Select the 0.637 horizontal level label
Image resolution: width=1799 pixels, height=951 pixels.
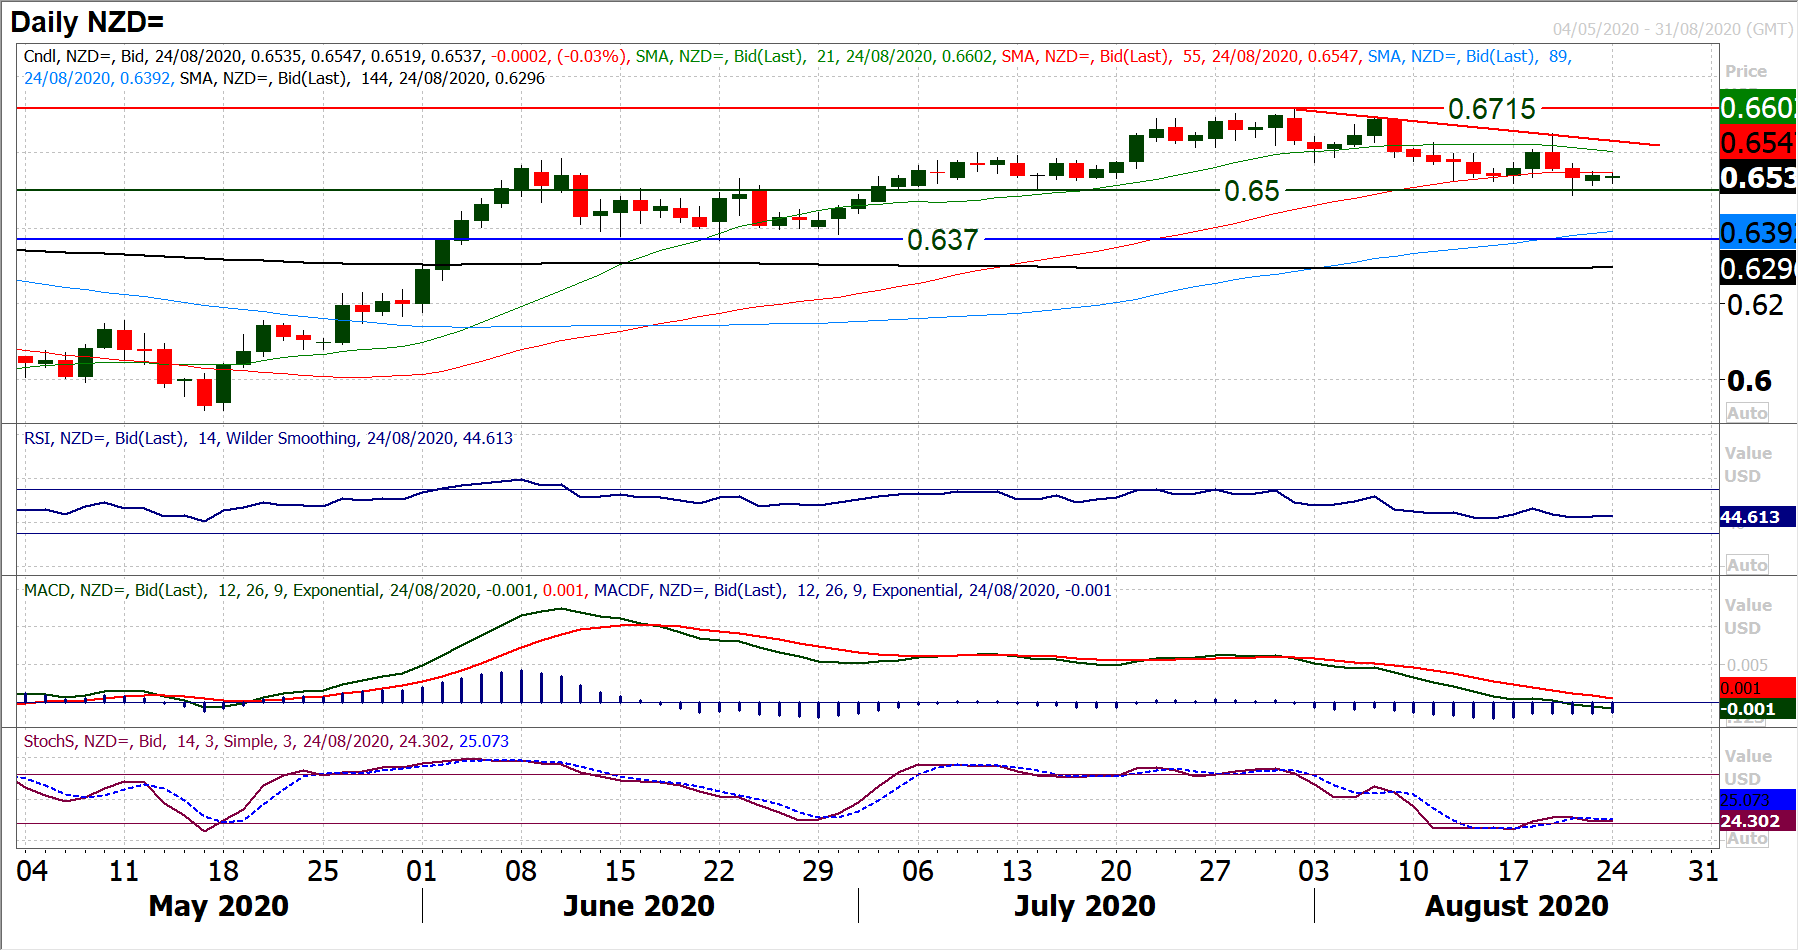click(941, 240)
